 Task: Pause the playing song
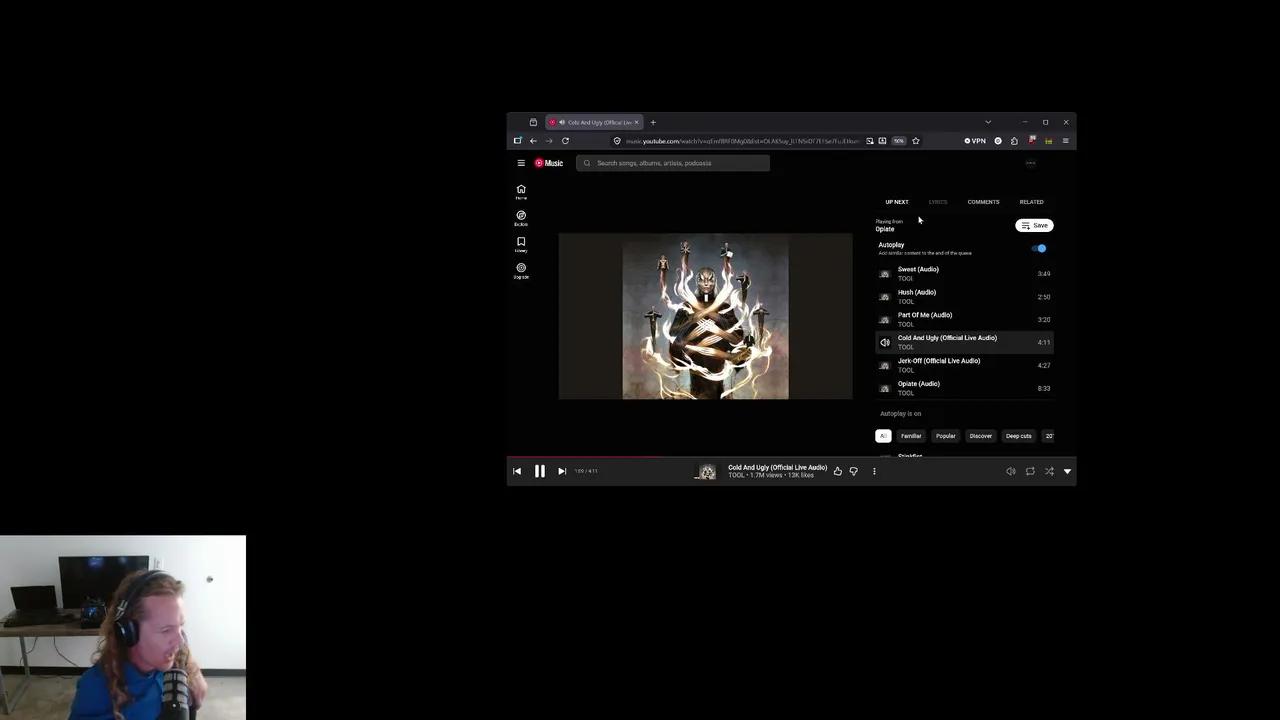[x=539, y=471]
